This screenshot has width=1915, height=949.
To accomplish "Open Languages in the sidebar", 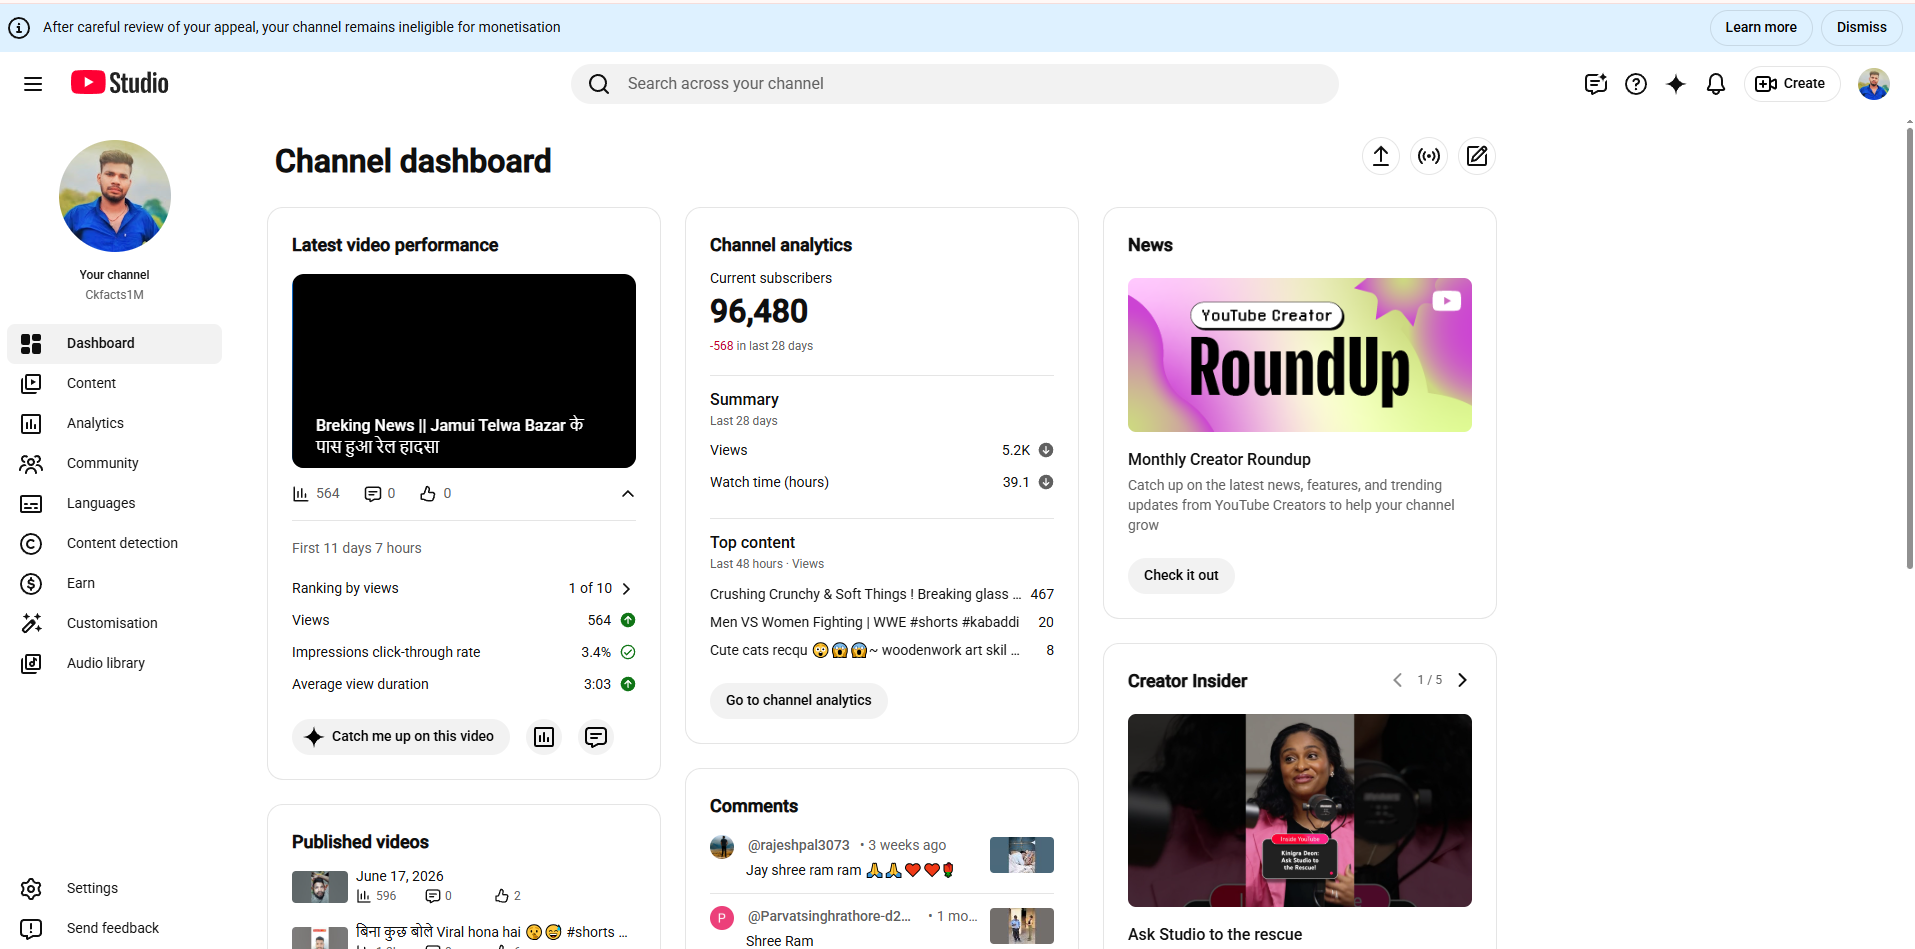I will (x=114, y=504).
